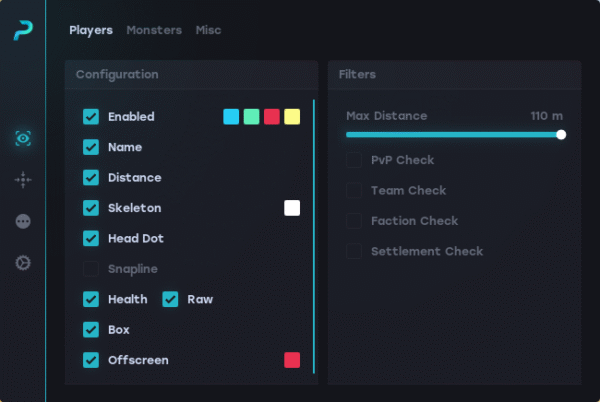Image resolution: width=600 pixels, height=402 pixels.
Task: Open the crosshair aim section in sidebar
Action: (x=23, y=179)
